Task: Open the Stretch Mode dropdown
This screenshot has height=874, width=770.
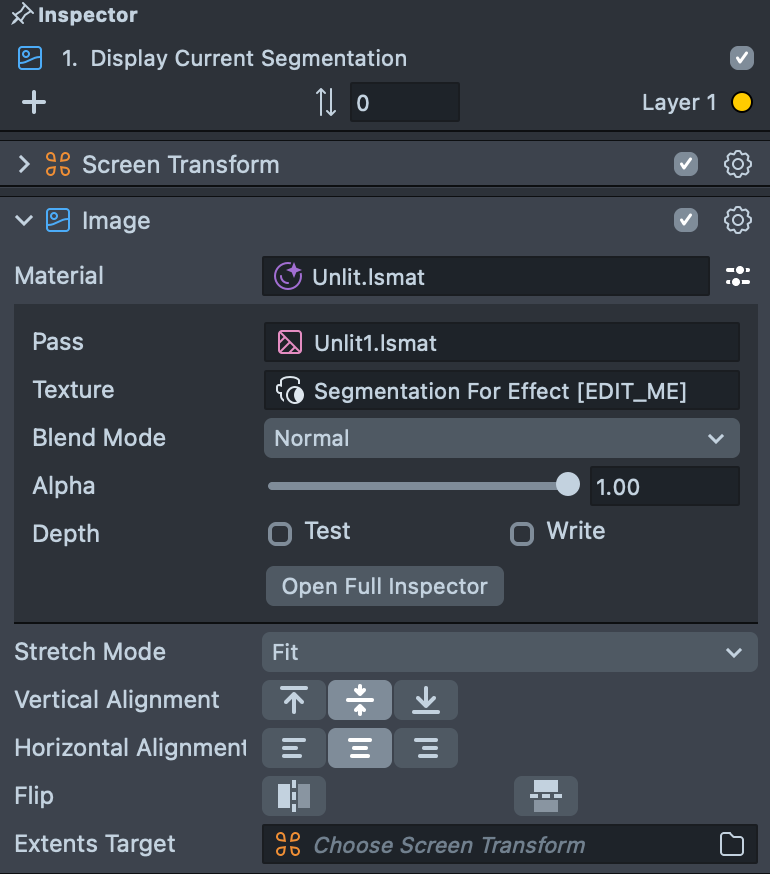Action: click(x=509, y=652)
